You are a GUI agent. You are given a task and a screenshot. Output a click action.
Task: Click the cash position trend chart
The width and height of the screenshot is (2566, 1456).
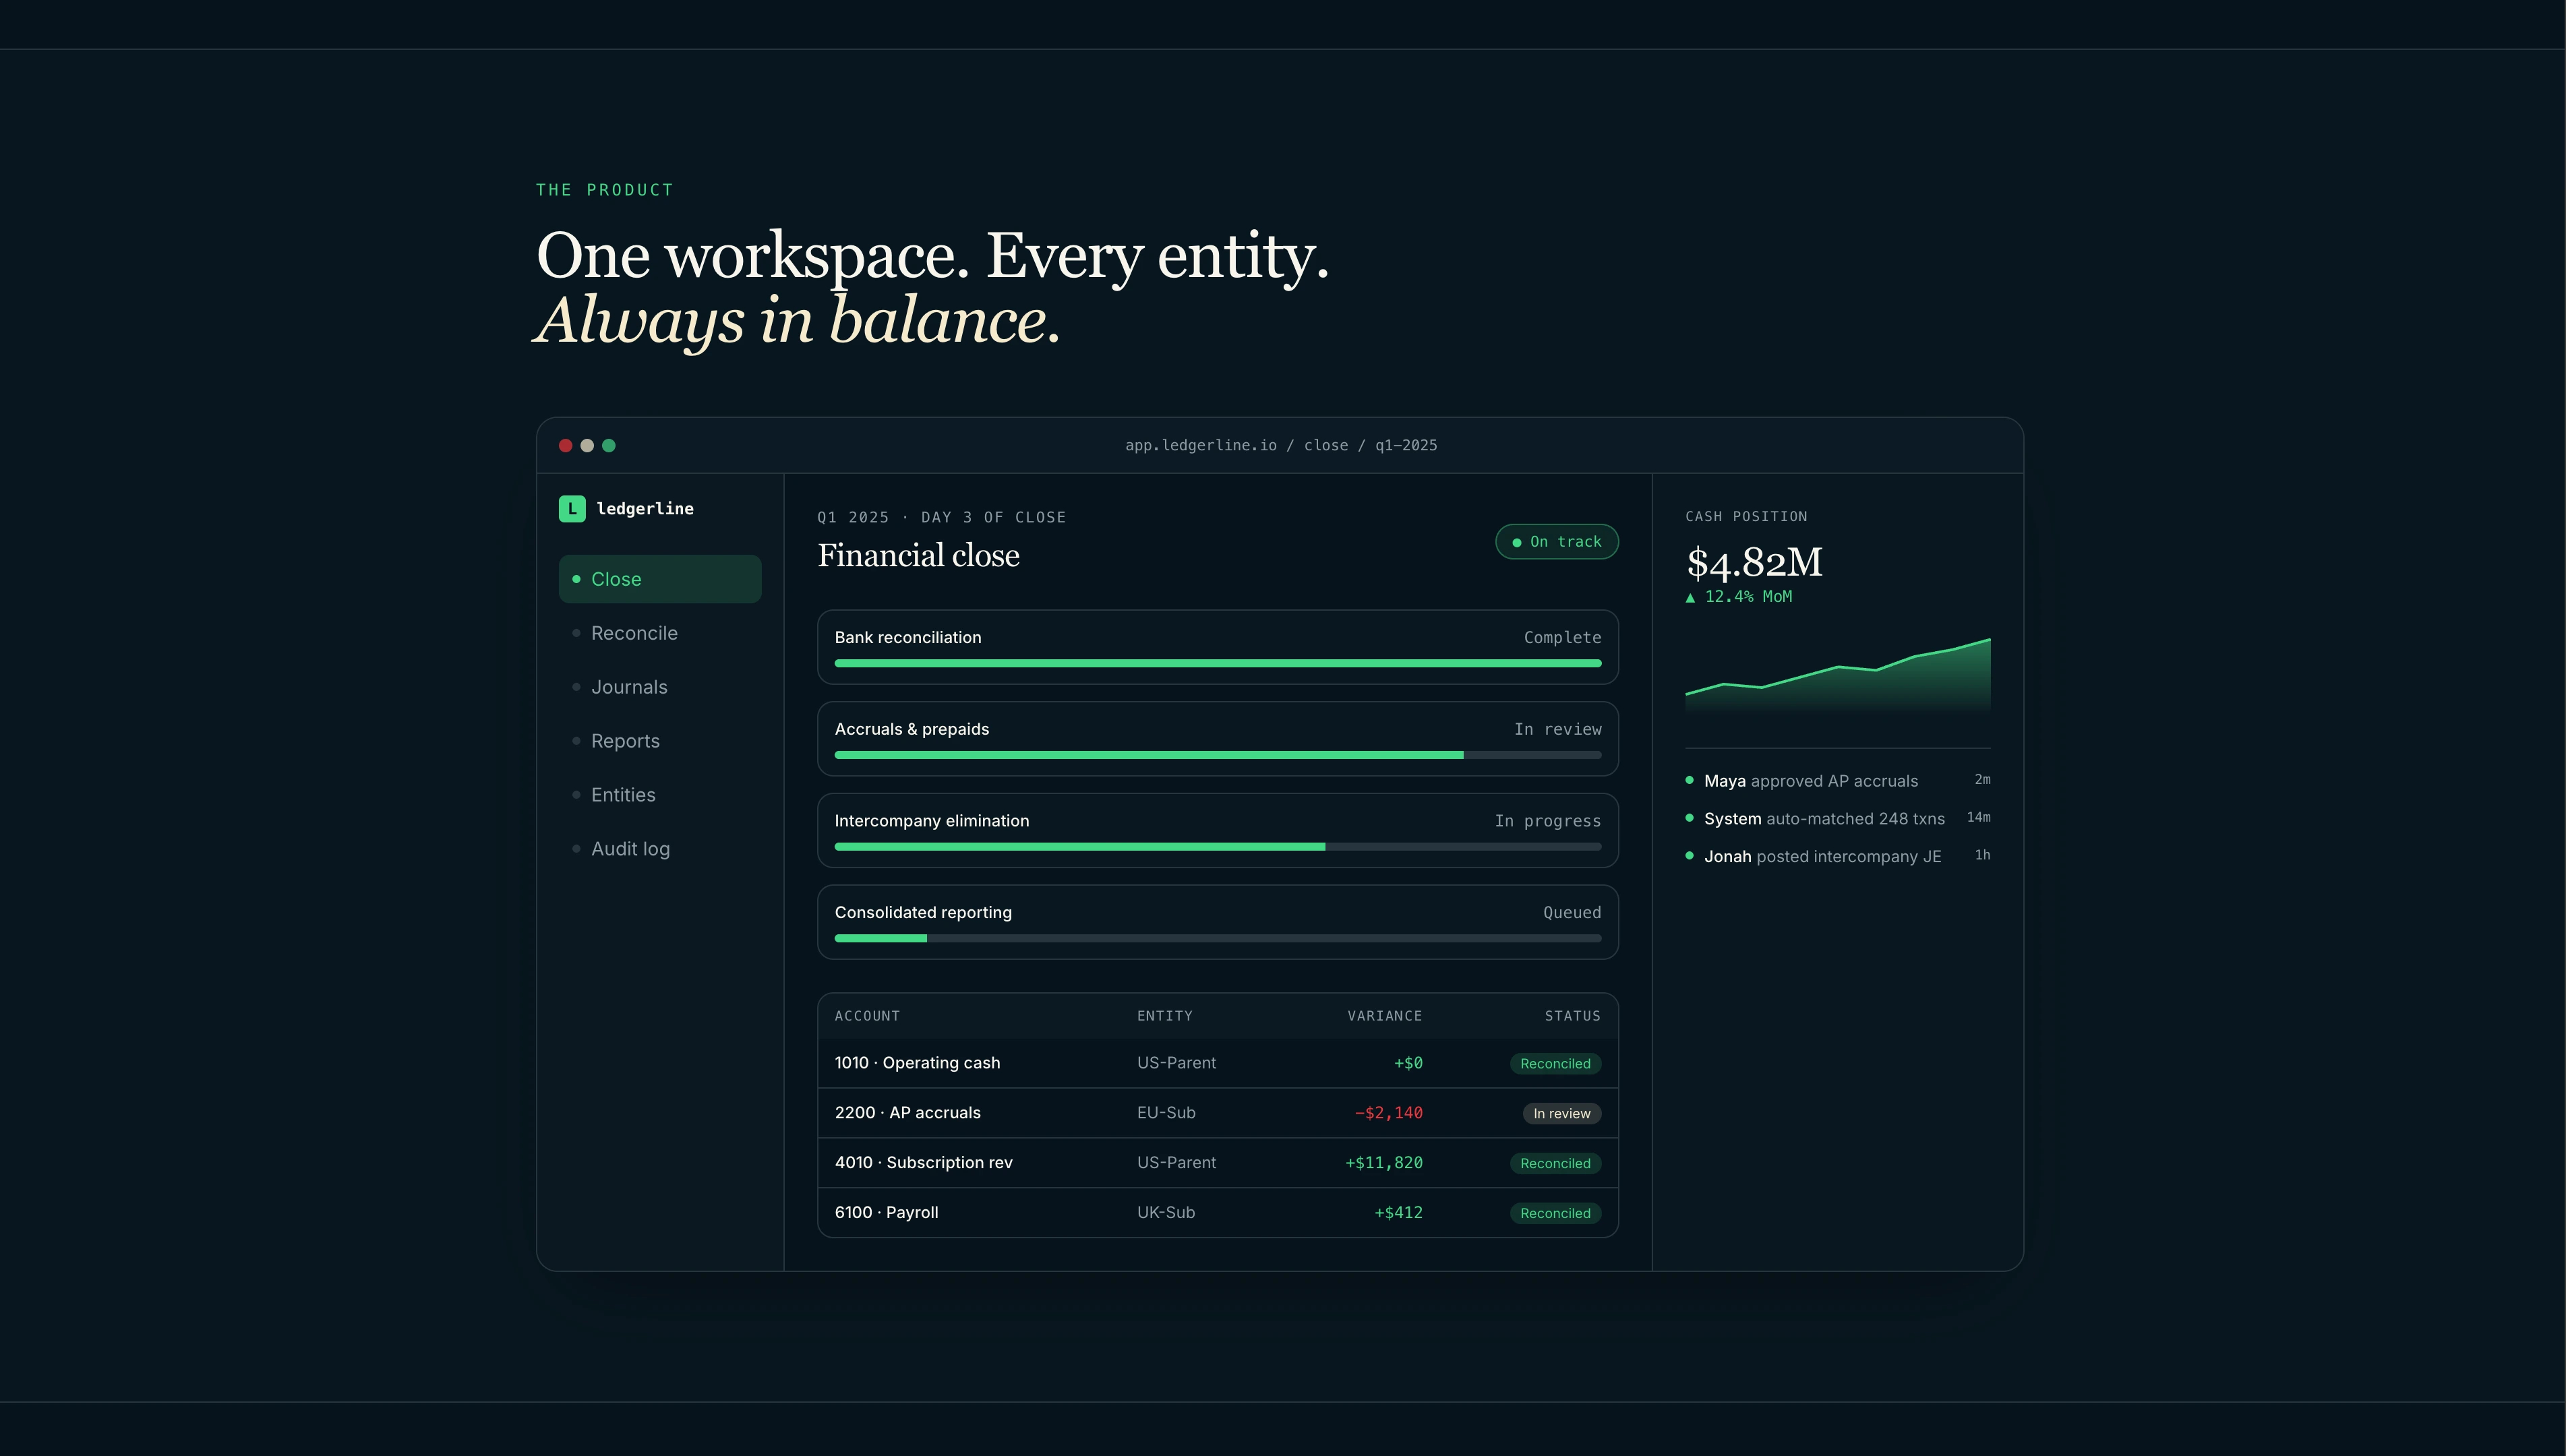tap(1838, 675)
